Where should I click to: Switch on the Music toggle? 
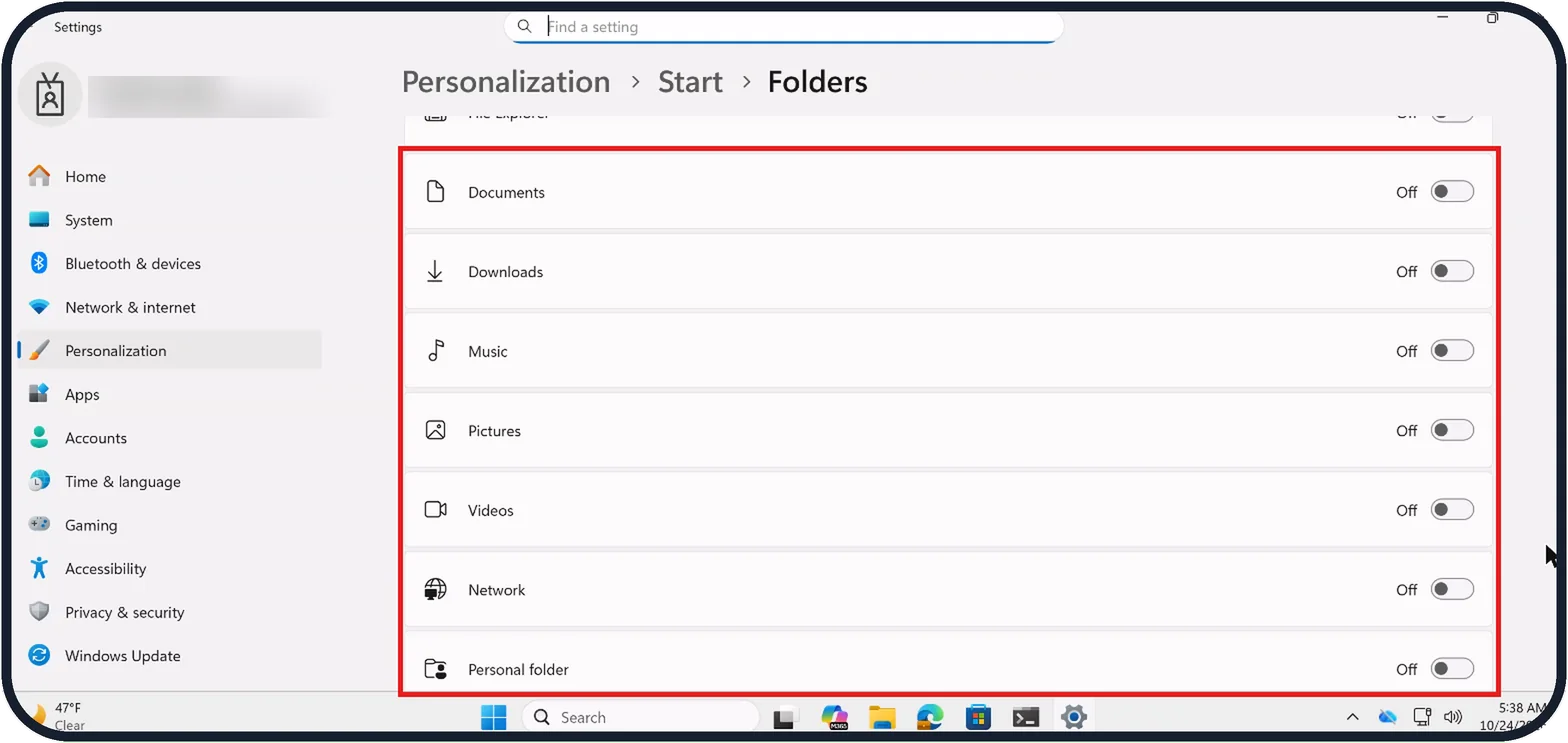(x=1452, y=351)
